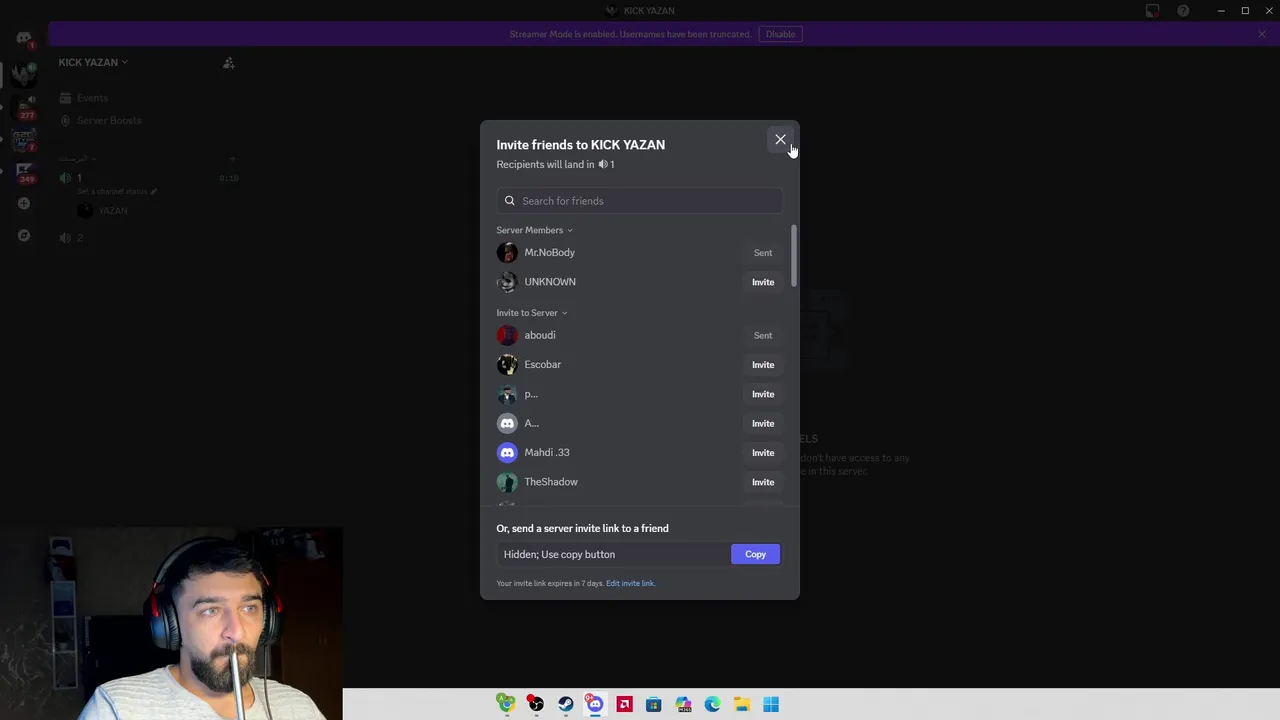Click aboudi's avatar
The height and width of the screenshot is (720, 1280).
(x=507, y=335)
